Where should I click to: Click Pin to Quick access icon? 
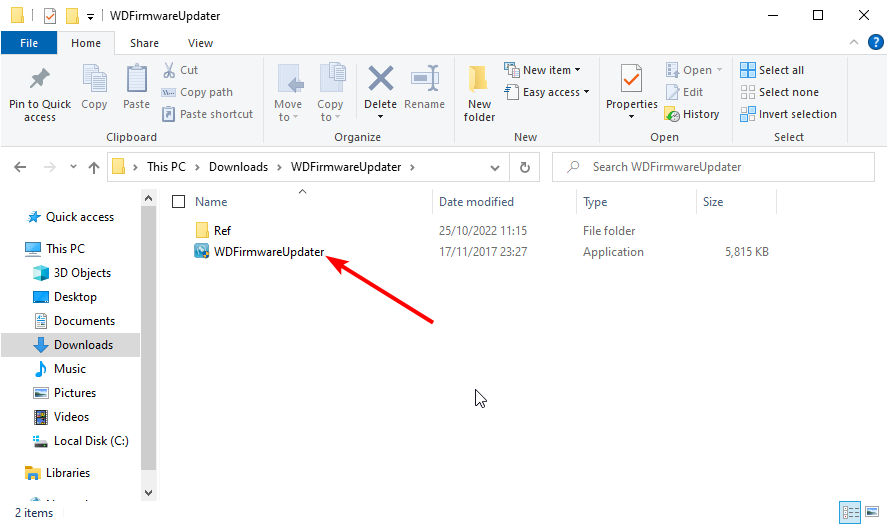pyautogui.click(x=40, y=79)
